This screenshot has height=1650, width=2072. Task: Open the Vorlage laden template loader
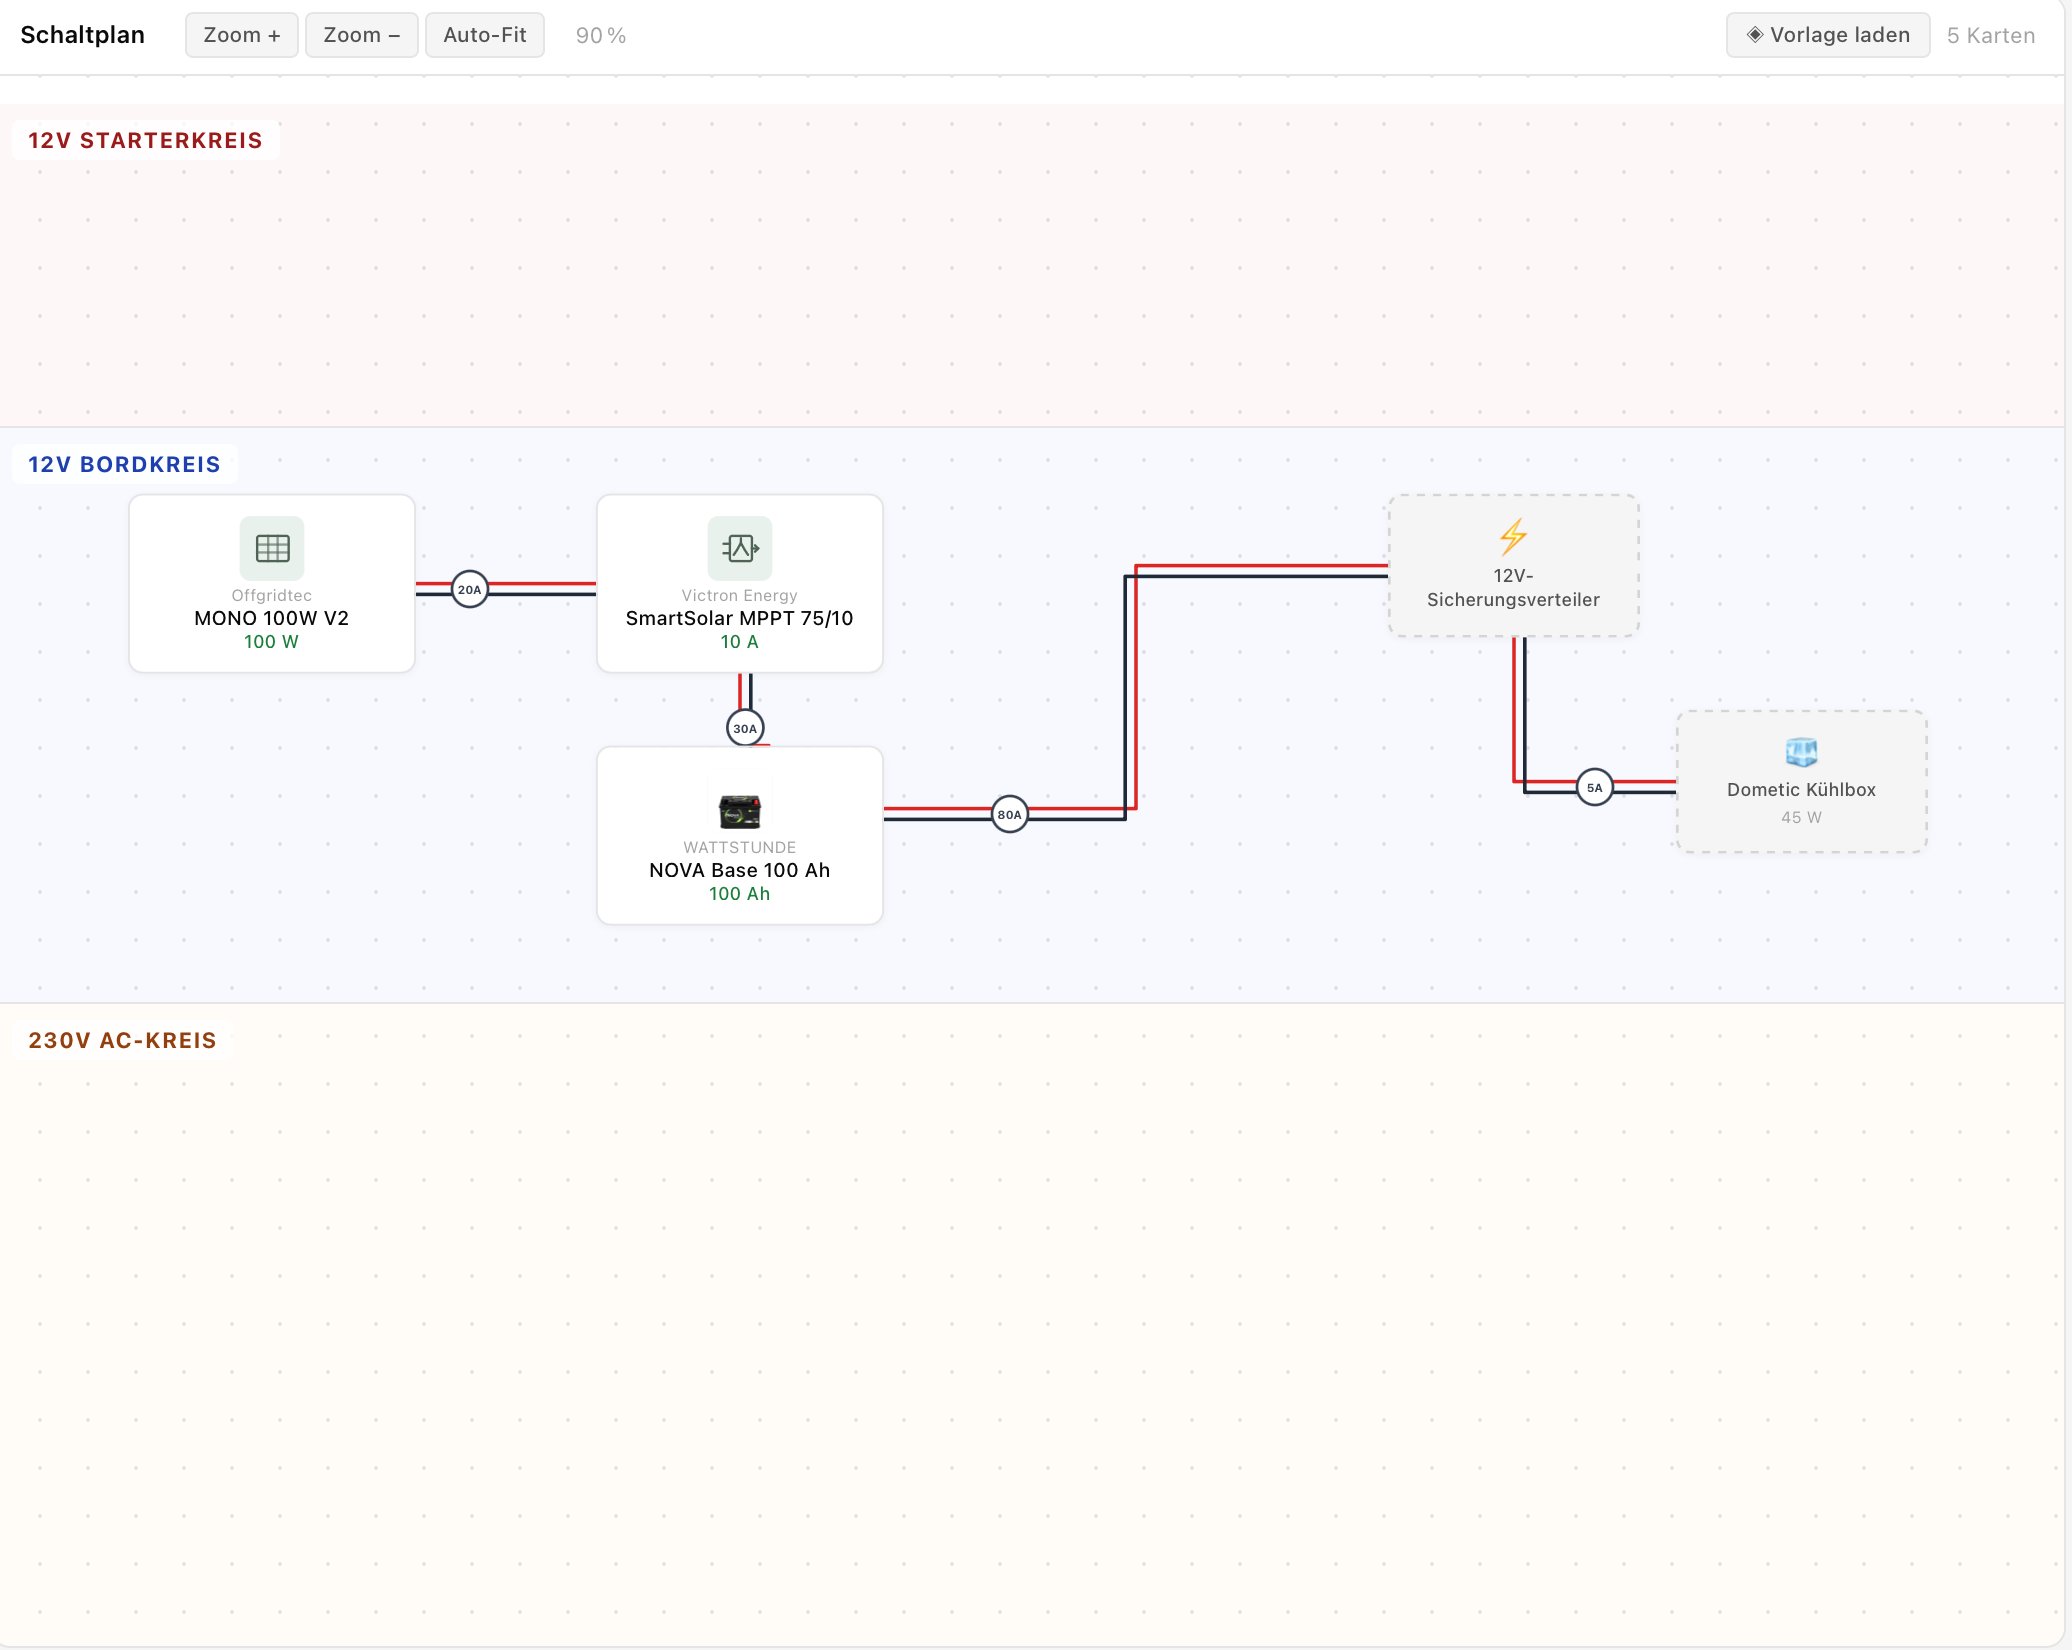click(x=1828, y=35)
